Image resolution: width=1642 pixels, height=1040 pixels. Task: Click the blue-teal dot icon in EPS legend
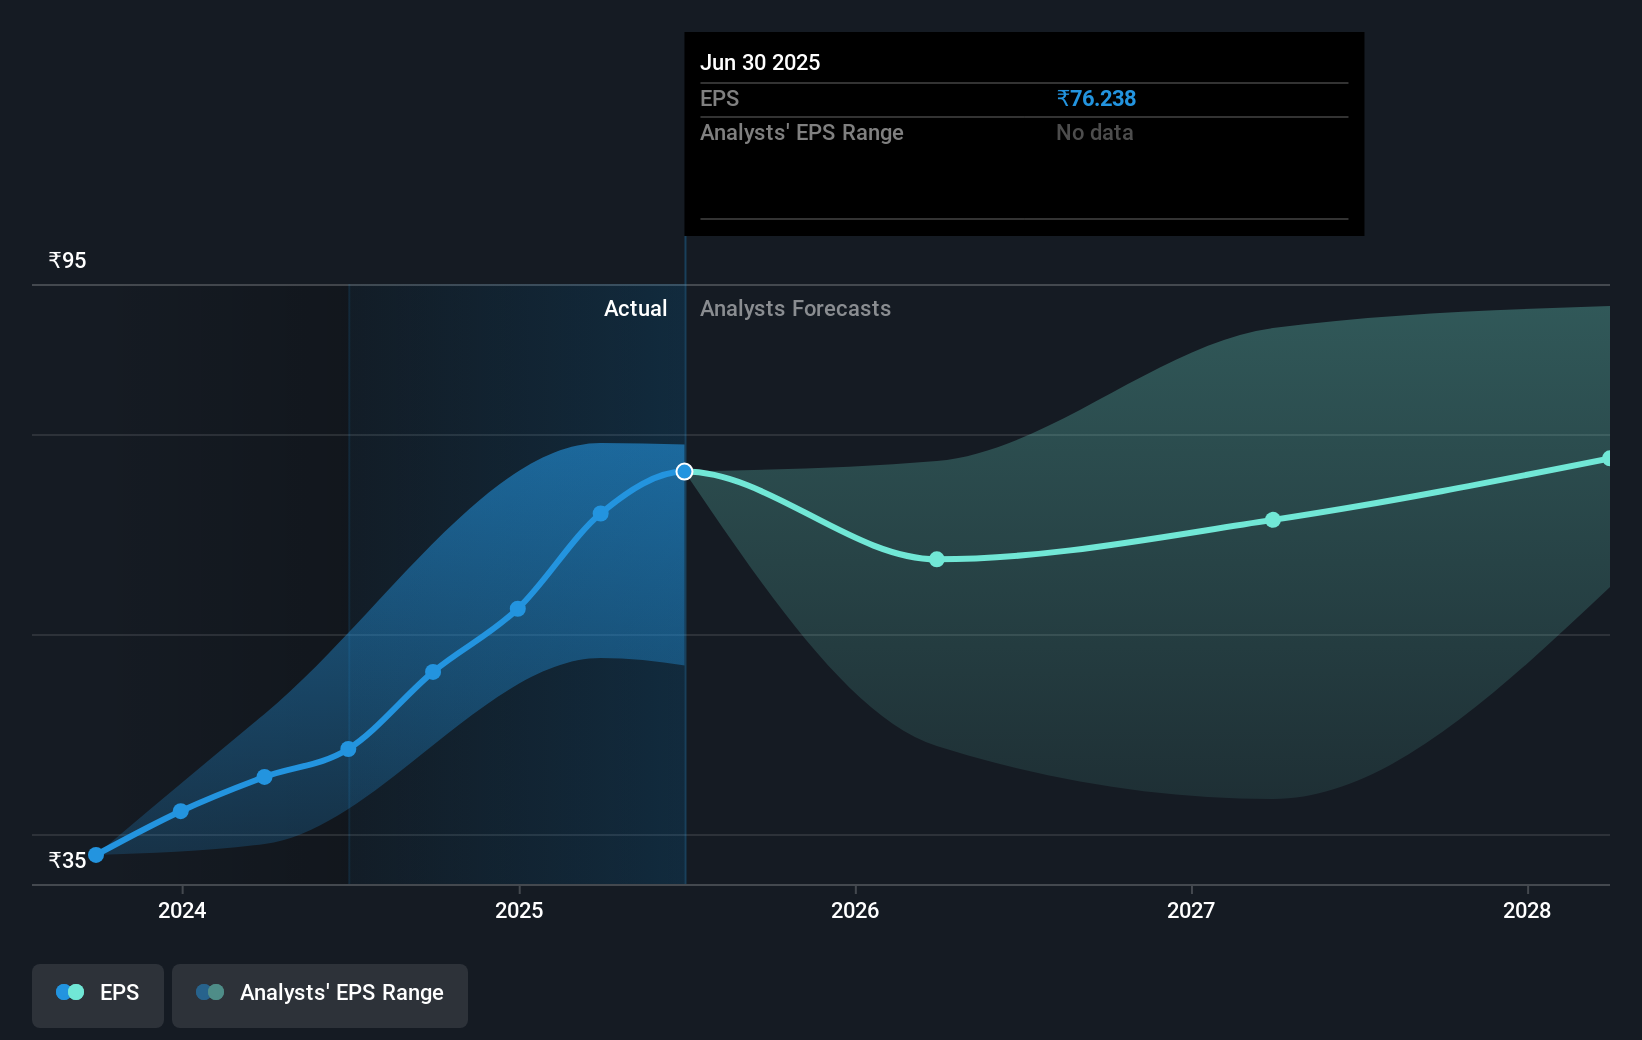click(x=68, y=992)
